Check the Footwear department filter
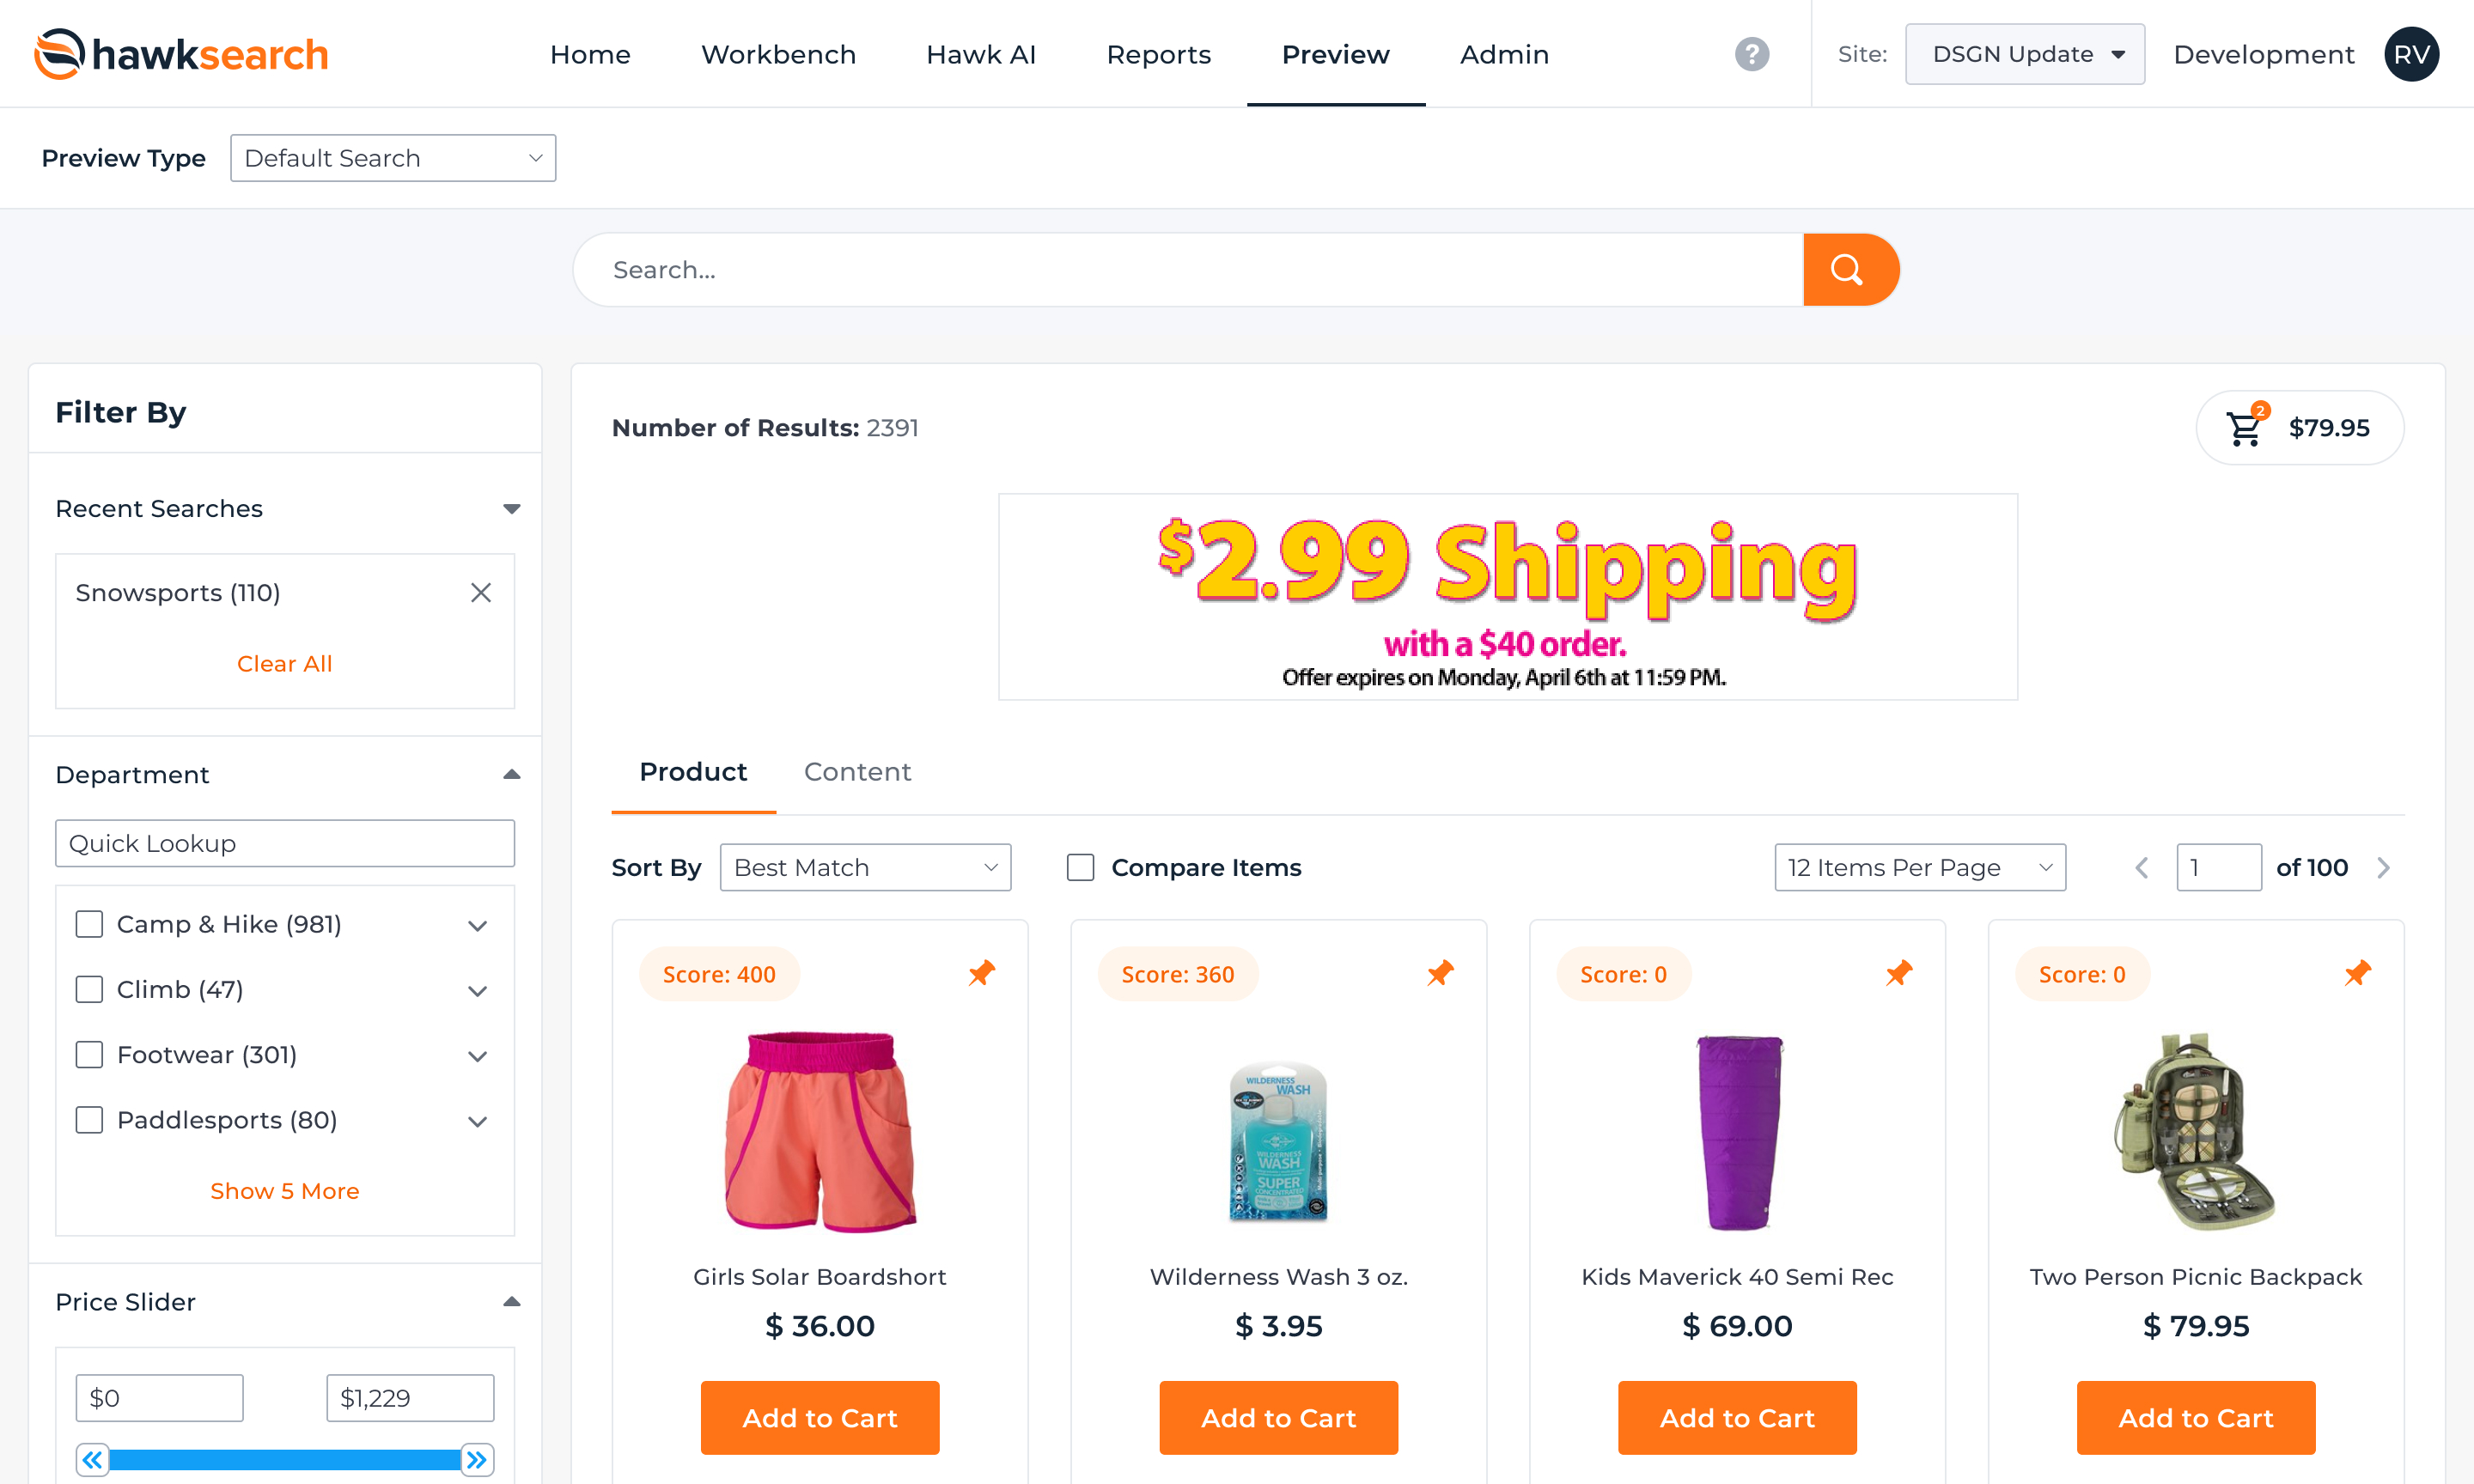Image resolution: width=2474 pixels, height=1484 pixels. tap(90, 1055)
